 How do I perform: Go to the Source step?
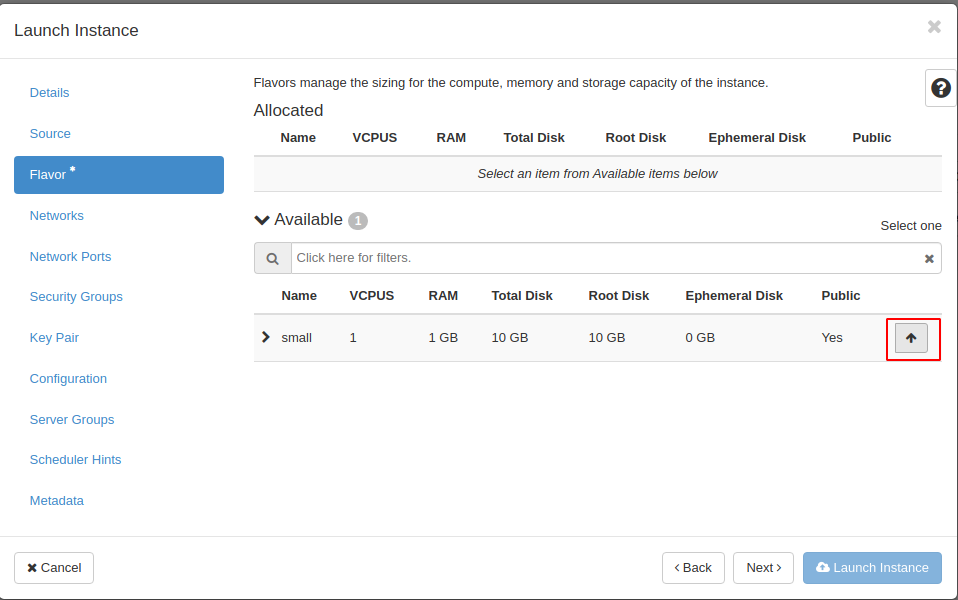pyautogui.click(x=50, y=134)
